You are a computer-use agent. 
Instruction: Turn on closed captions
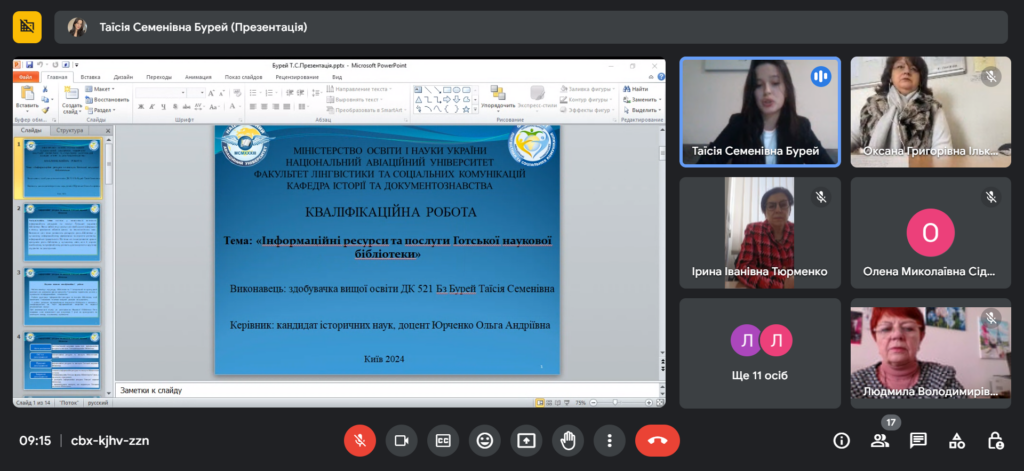pos(442,440)
